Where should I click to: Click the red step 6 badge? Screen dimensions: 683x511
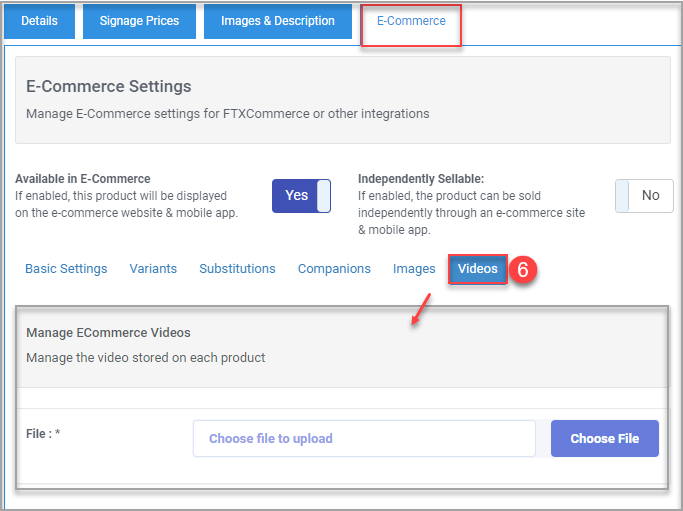point(523,269)
